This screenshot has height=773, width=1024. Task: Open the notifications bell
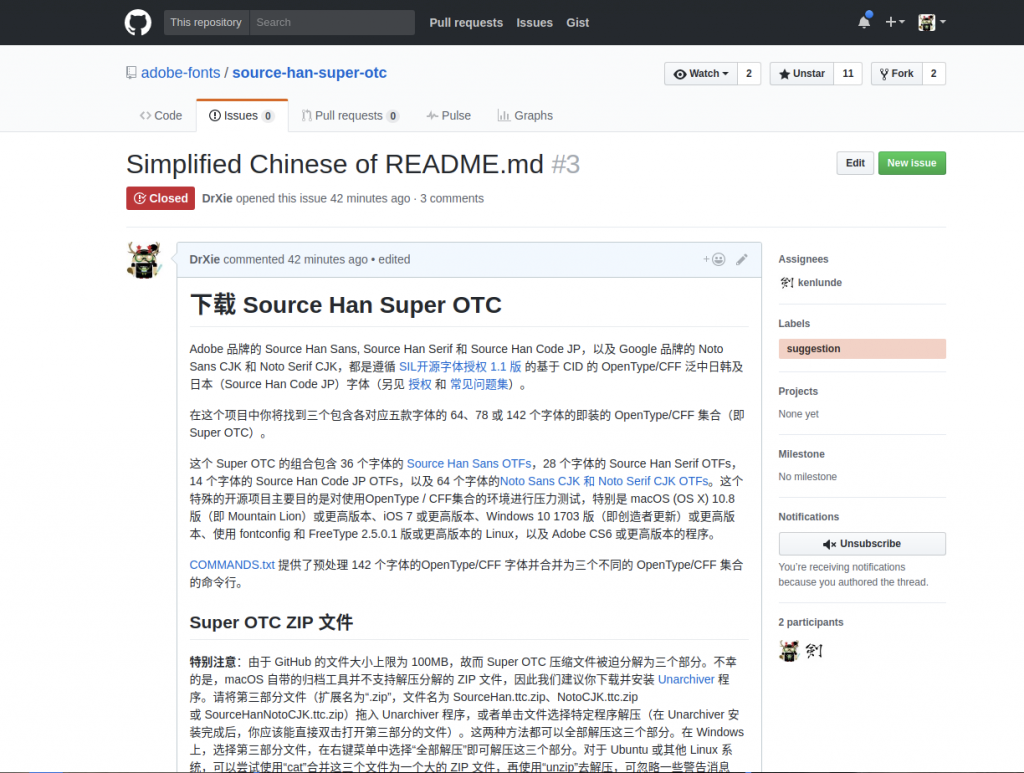click(864, 22)
